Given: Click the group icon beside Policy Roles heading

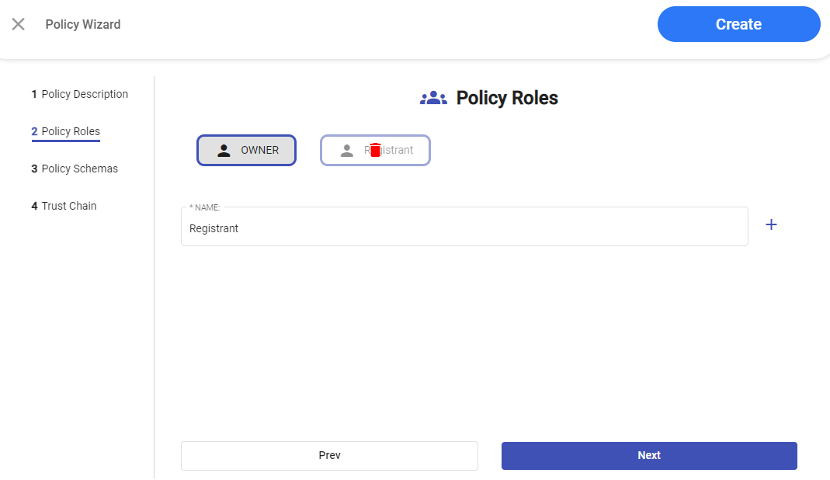Looking at the screenshot, I should click(433, 98).
